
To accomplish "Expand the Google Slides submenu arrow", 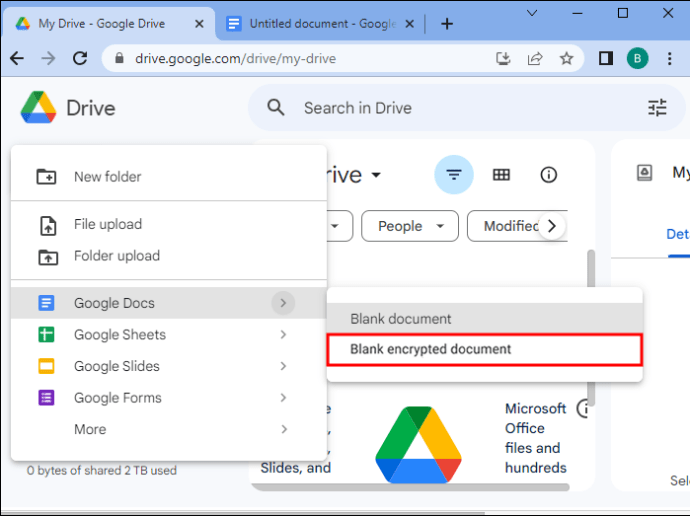I will tap(283, 366).
